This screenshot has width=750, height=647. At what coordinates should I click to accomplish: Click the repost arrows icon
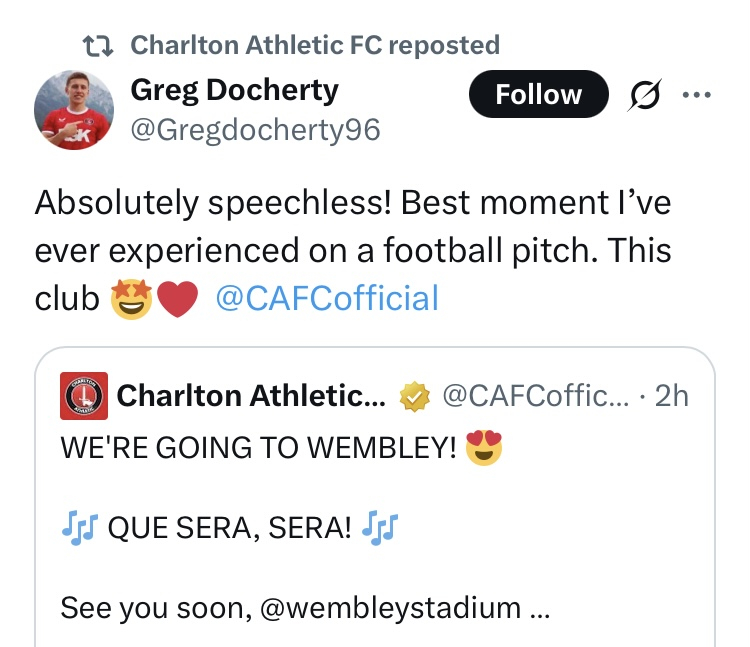click(99, 45)
